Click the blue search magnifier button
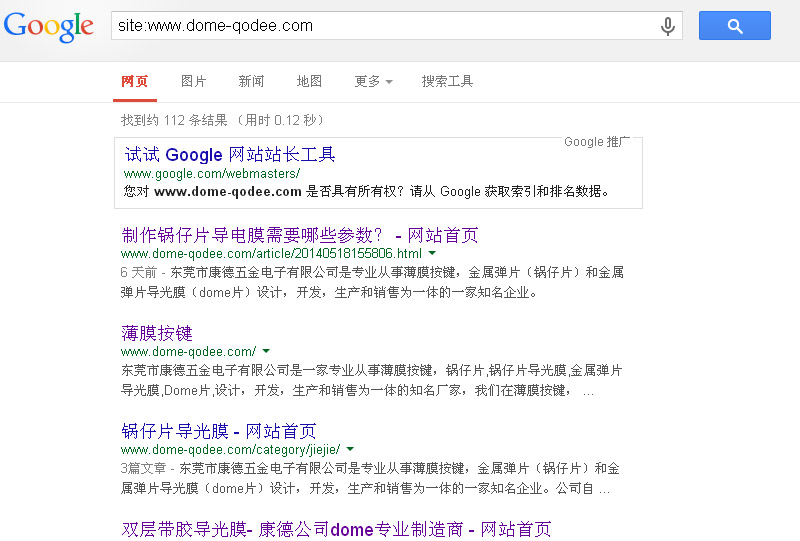 tap(735, 26)
